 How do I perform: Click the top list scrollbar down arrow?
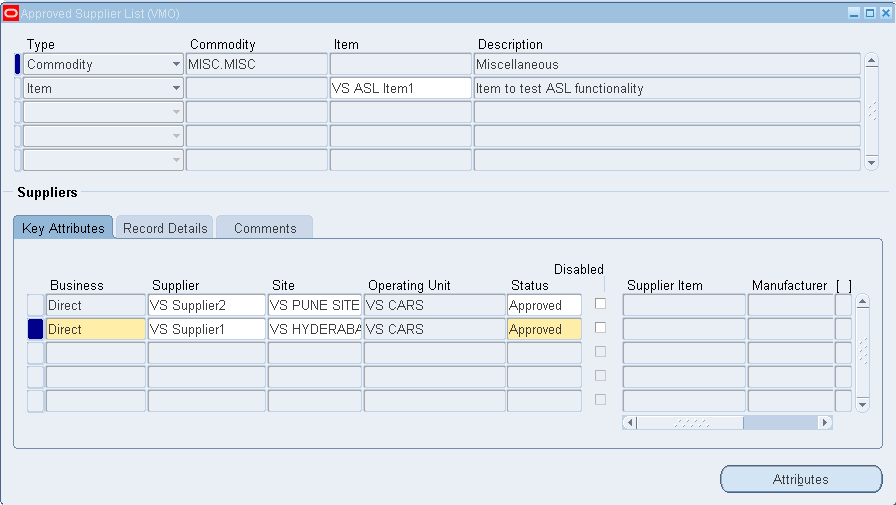pyautogui.click(x=871, y=163)
